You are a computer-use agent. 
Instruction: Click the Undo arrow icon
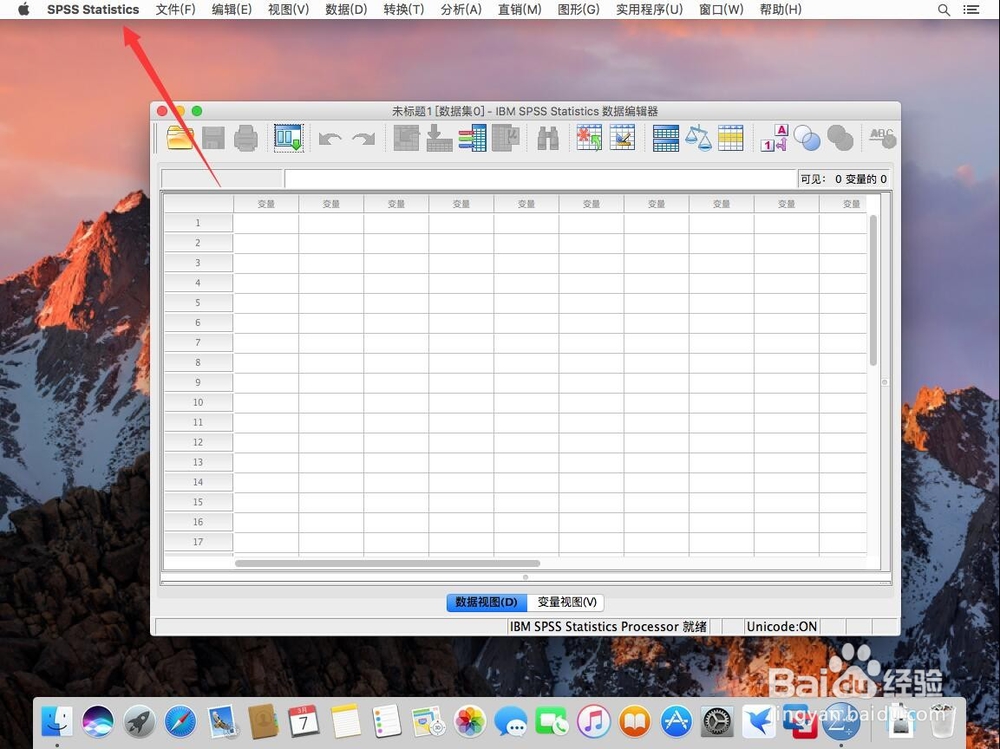click(x=330, y=138)
